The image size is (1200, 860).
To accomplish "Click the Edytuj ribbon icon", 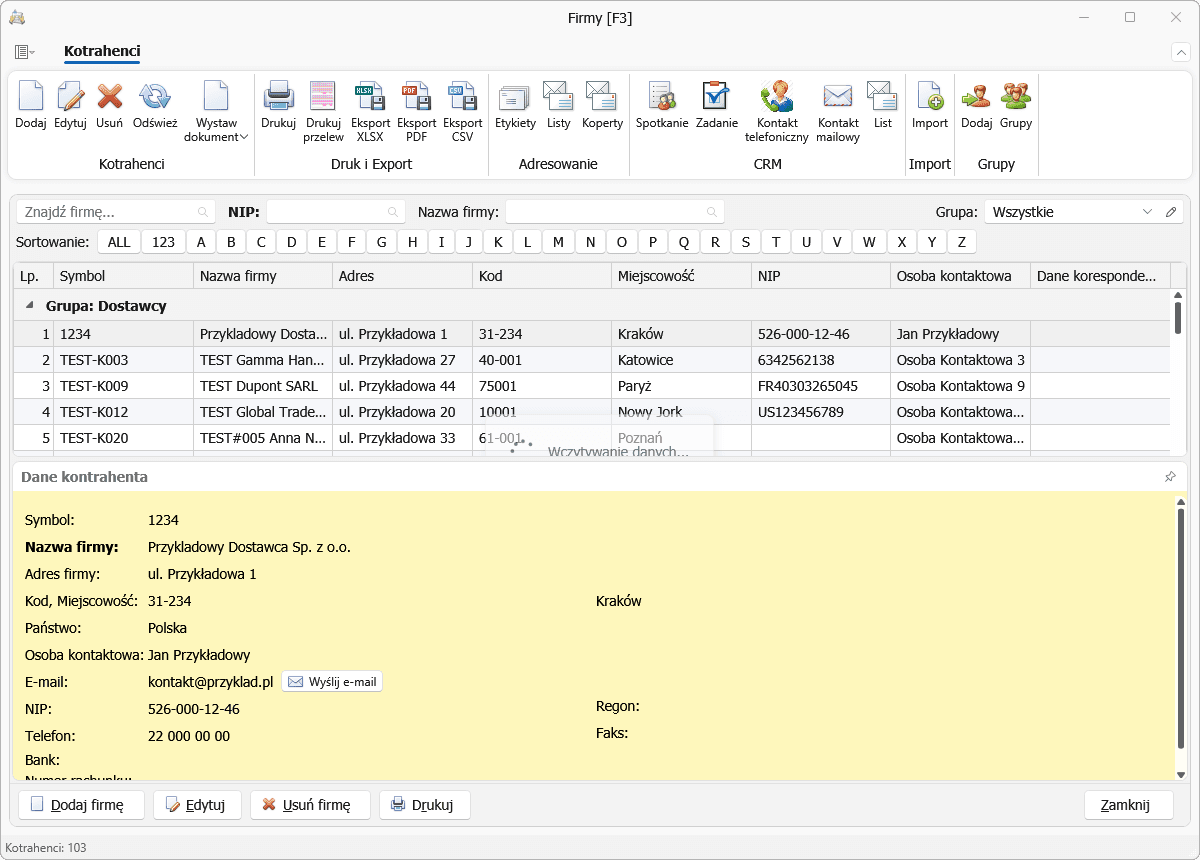I will point(70,105).
